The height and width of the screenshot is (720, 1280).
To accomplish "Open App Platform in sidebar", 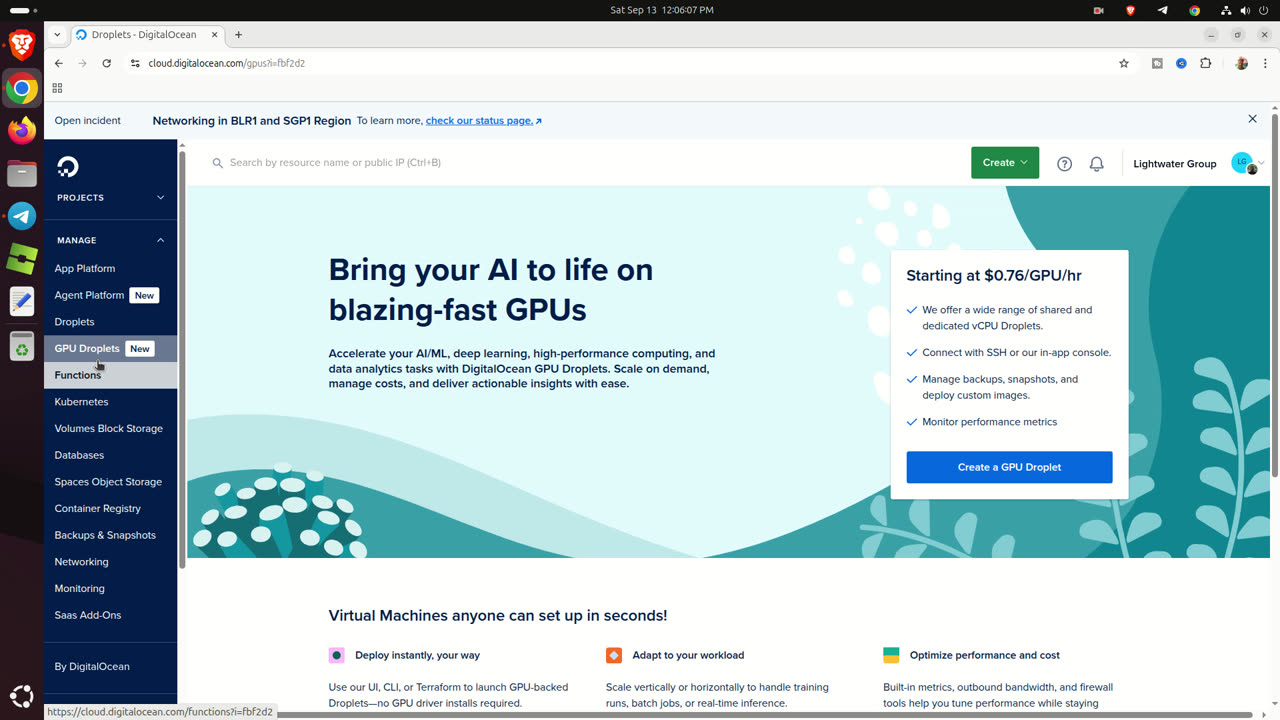I will pyautogui.click(x=85, y=269).
